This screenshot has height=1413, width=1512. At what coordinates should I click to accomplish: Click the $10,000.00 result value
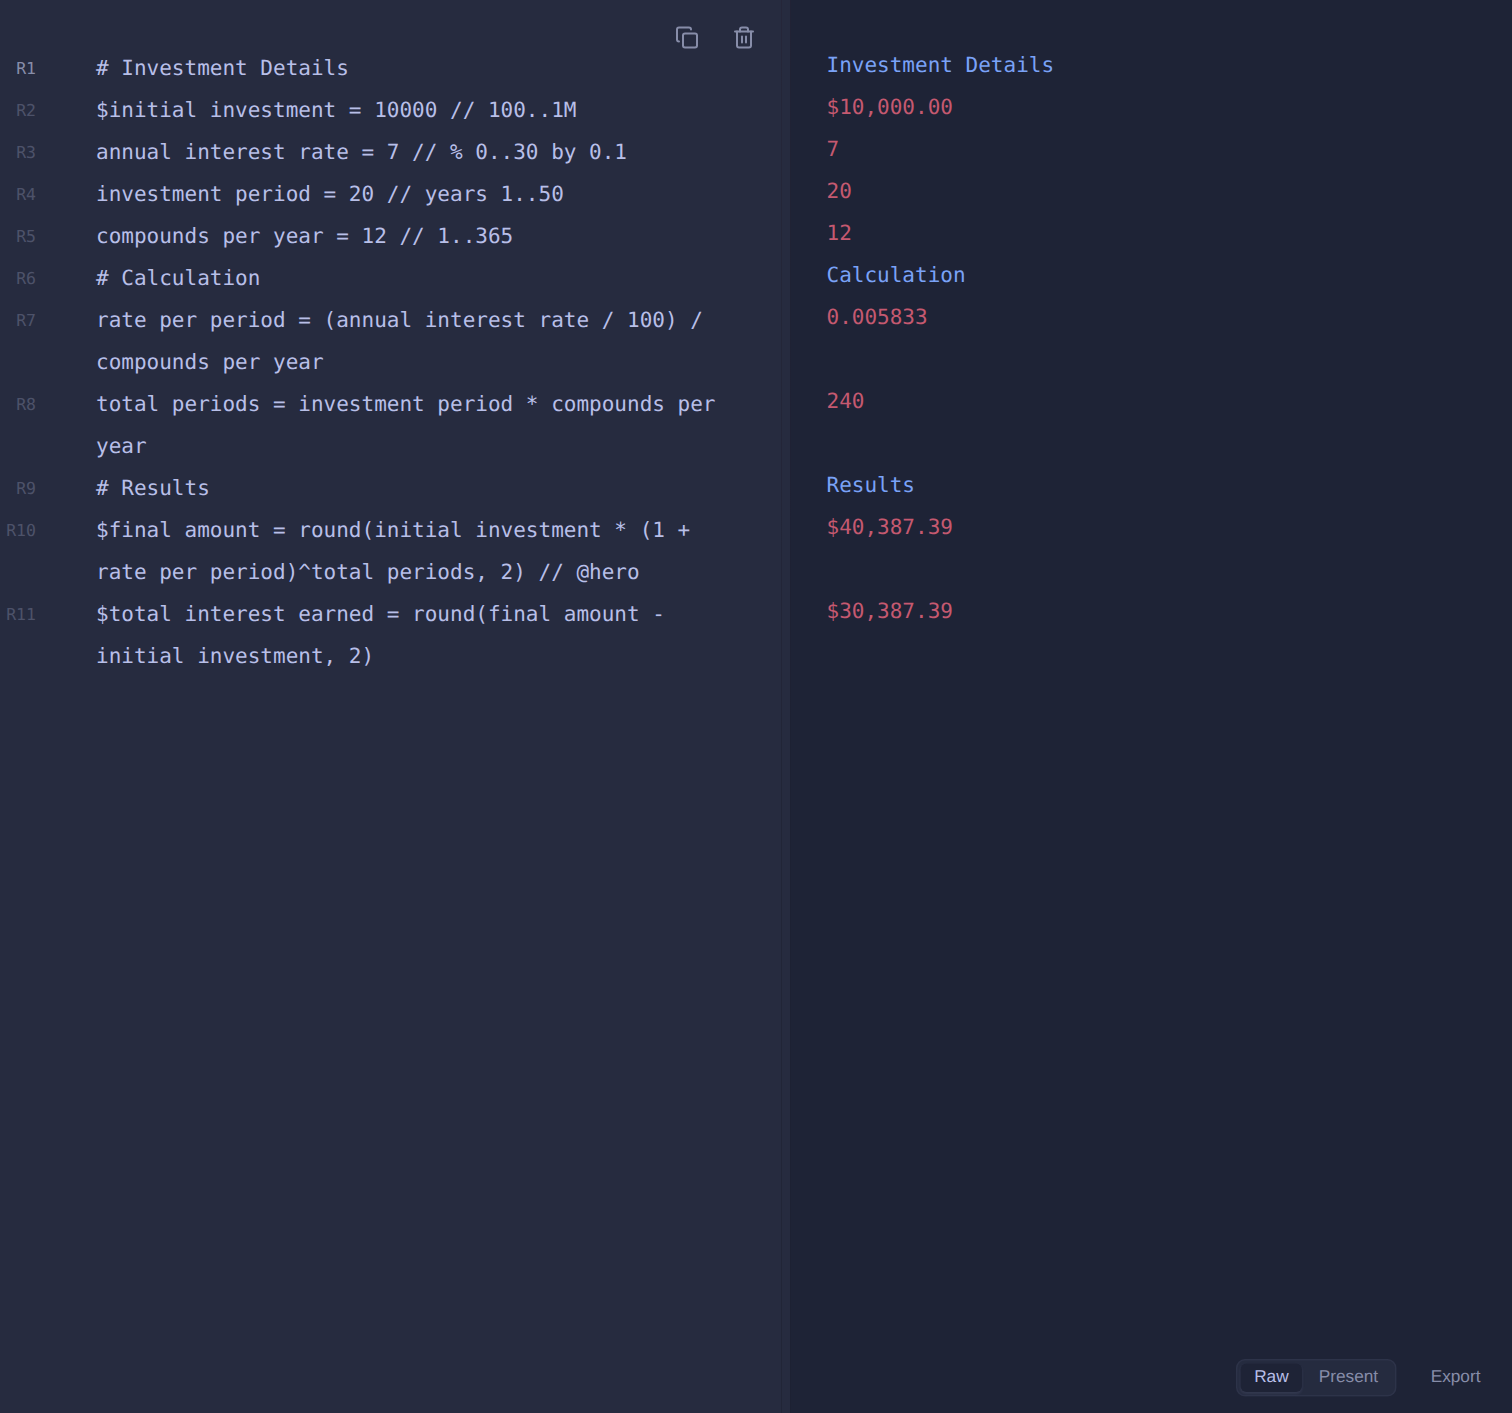[889, 107]
